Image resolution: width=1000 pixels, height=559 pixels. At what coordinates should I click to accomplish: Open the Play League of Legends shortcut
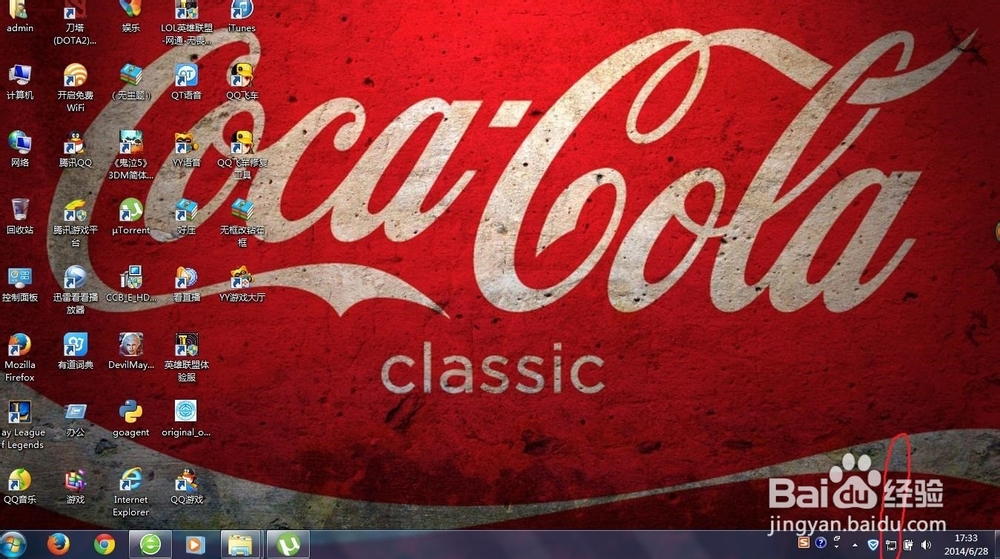click(x=21, y=425)
